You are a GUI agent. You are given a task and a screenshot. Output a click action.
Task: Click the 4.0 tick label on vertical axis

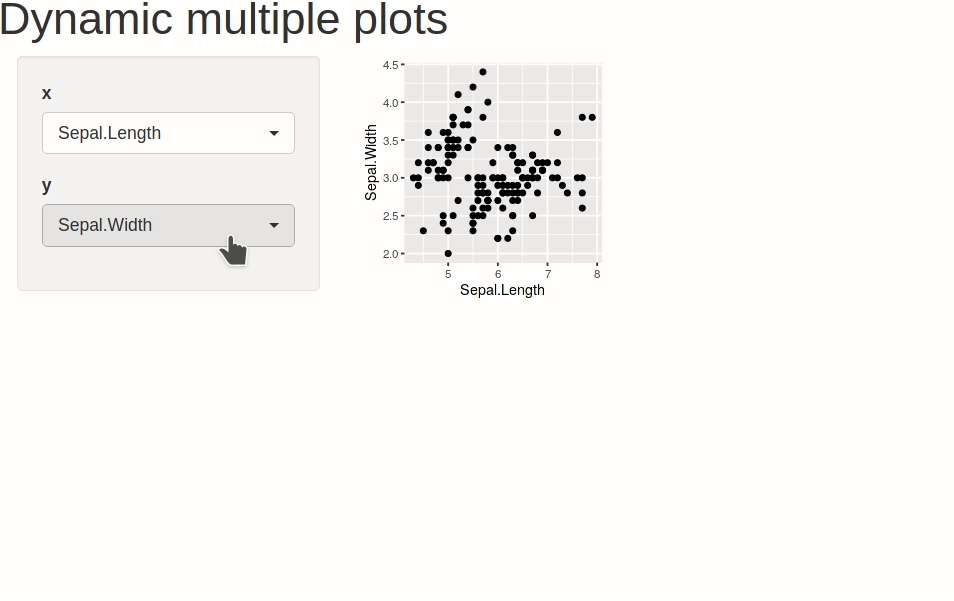click(x=390, y=103)
